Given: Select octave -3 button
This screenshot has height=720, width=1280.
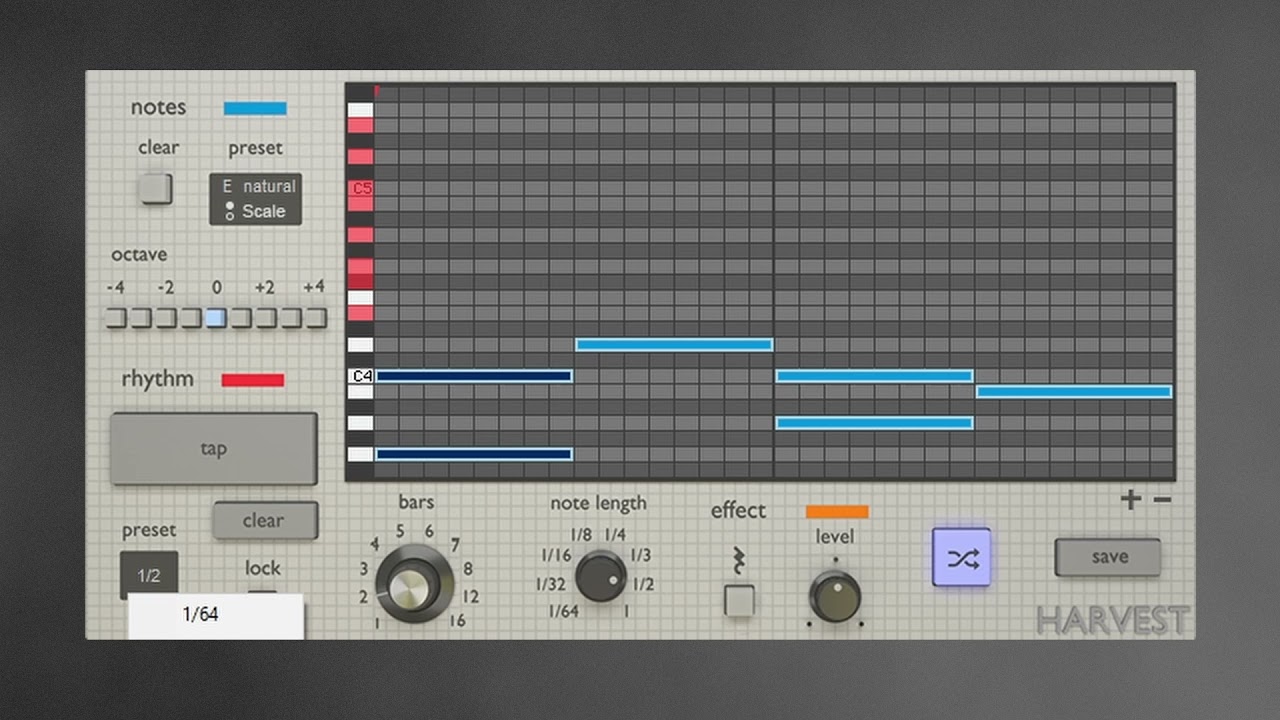Looking at the screenshot, I should 142,318.
